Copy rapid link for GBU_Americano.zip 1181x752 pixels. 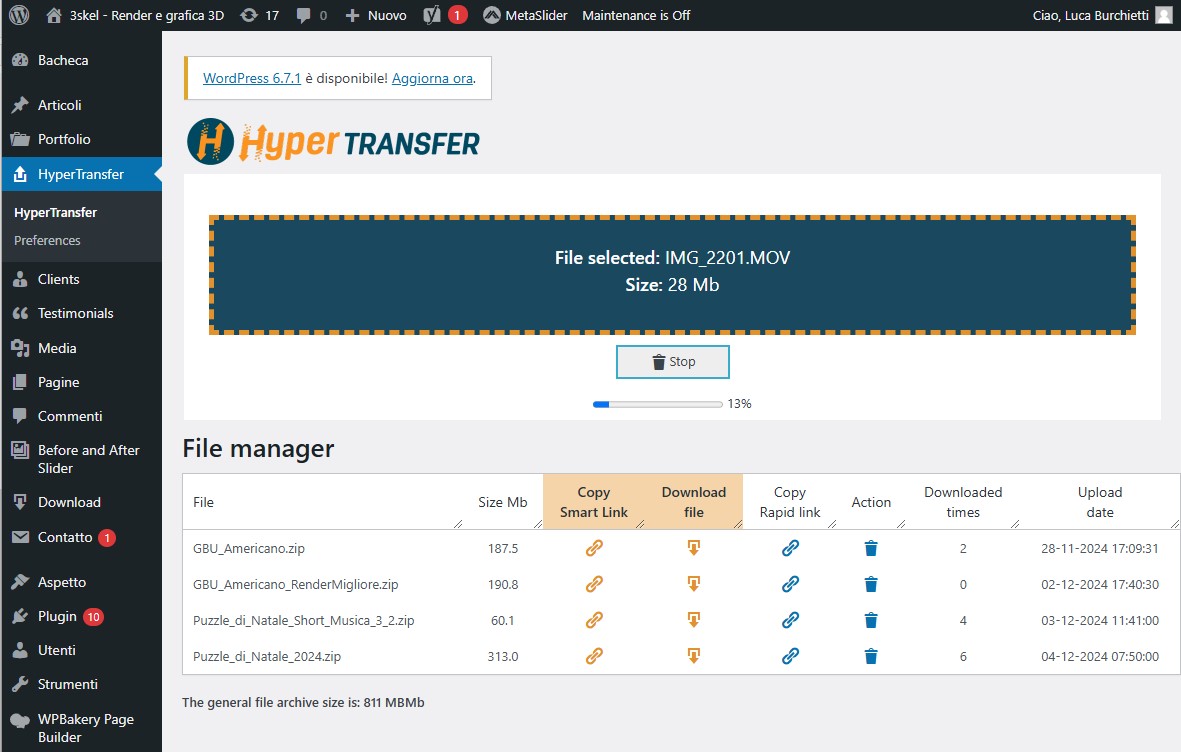point(790,548)
